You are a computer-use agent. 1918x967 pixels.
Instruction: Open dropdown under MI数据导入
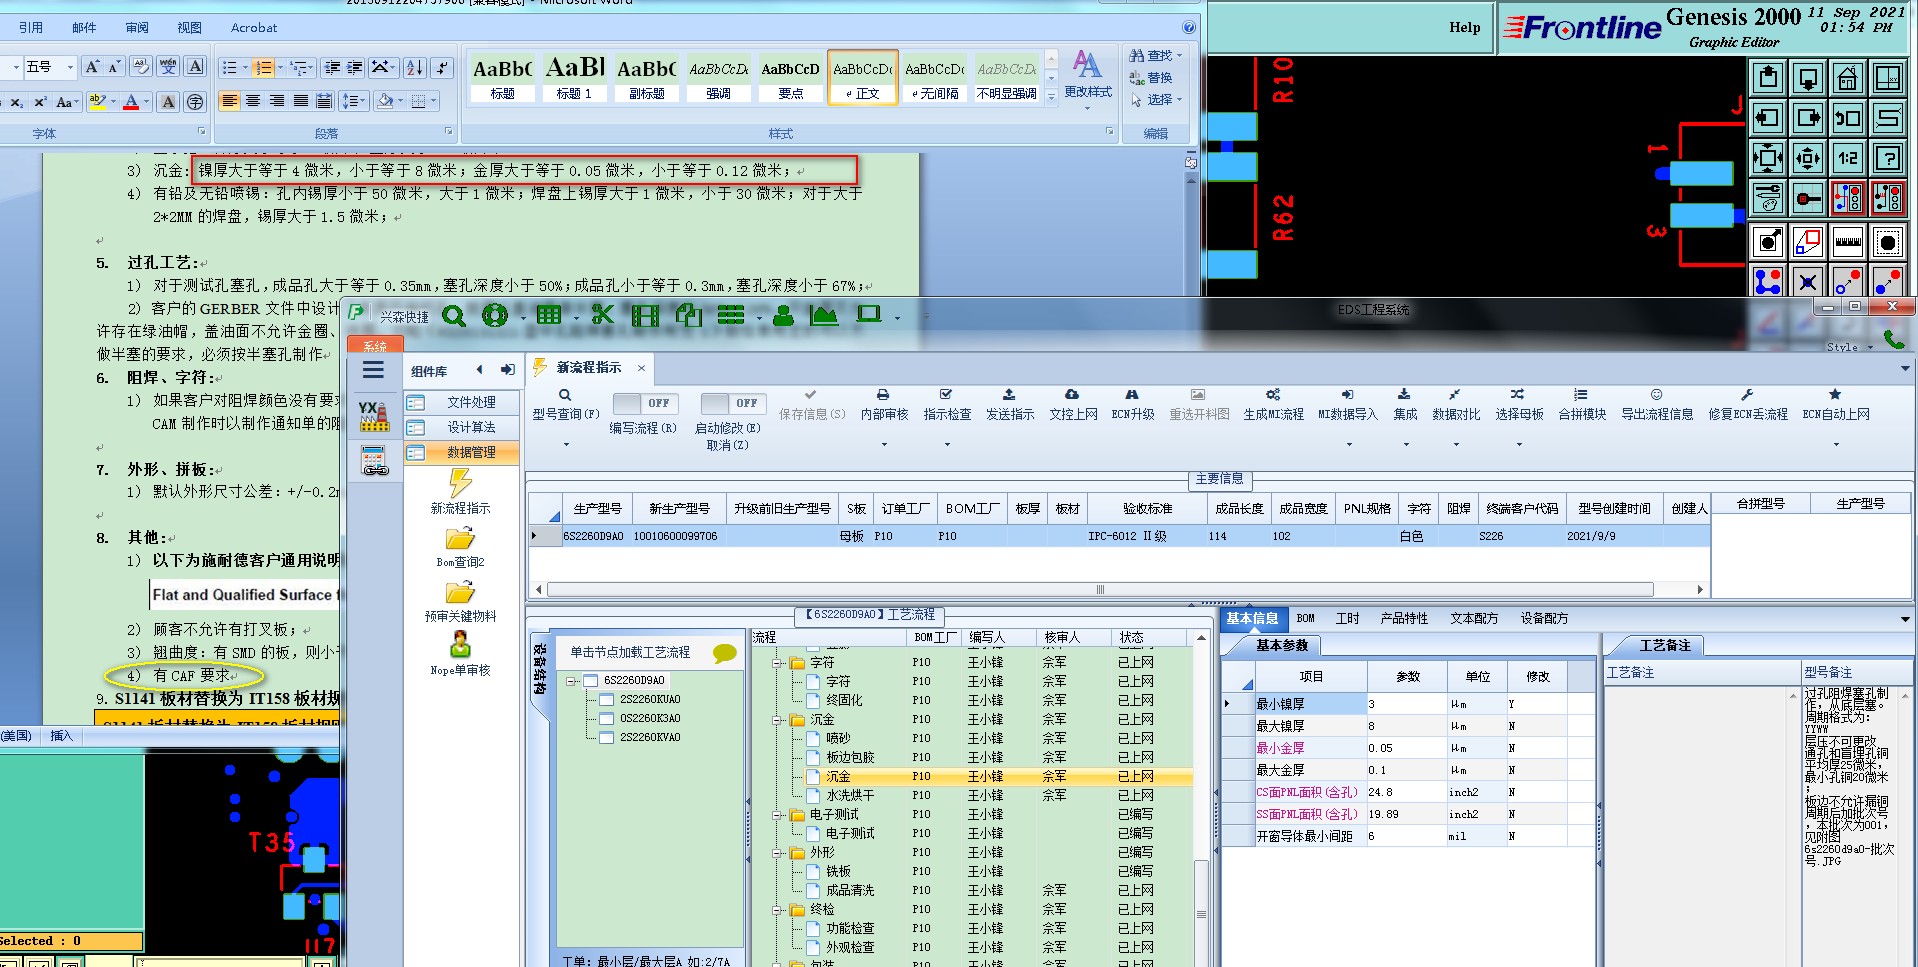(x=1348, y=444)
